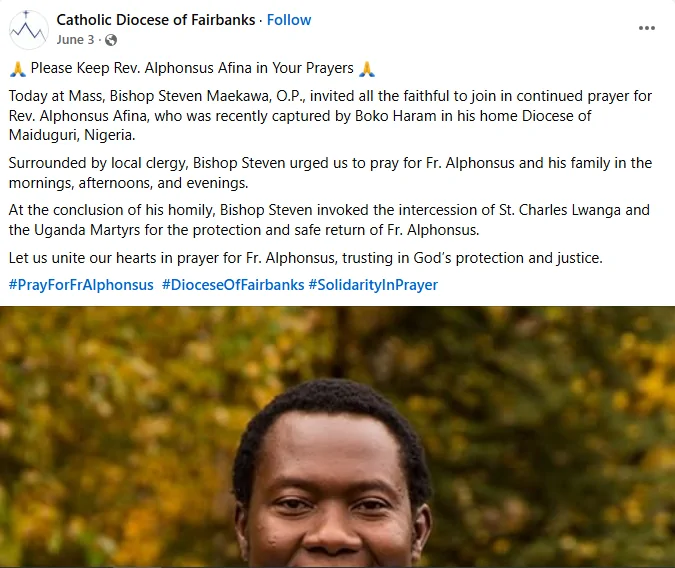Click the headline about keeping Rev. Alphonsus Afina in prayers
675x568 pixels.
192,69
